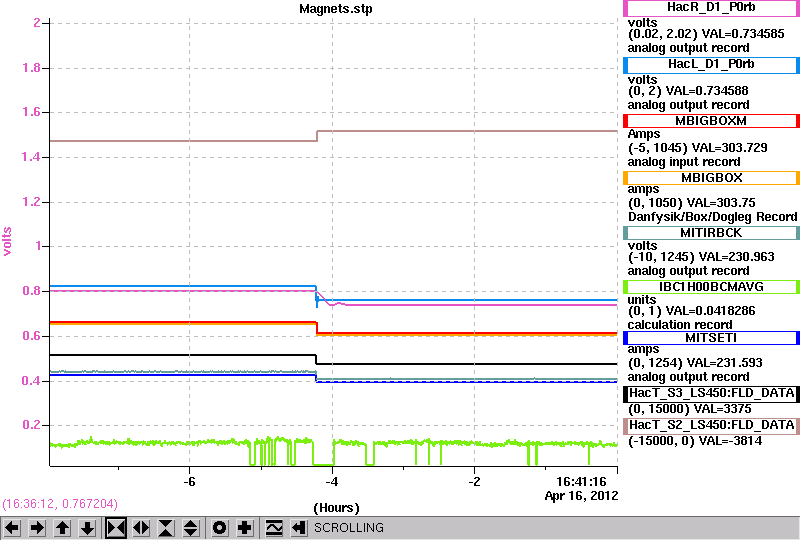Screen dimensions: 800x540
Task: Click the y-axis tick label 1.4
Action: tap(32, 157)
